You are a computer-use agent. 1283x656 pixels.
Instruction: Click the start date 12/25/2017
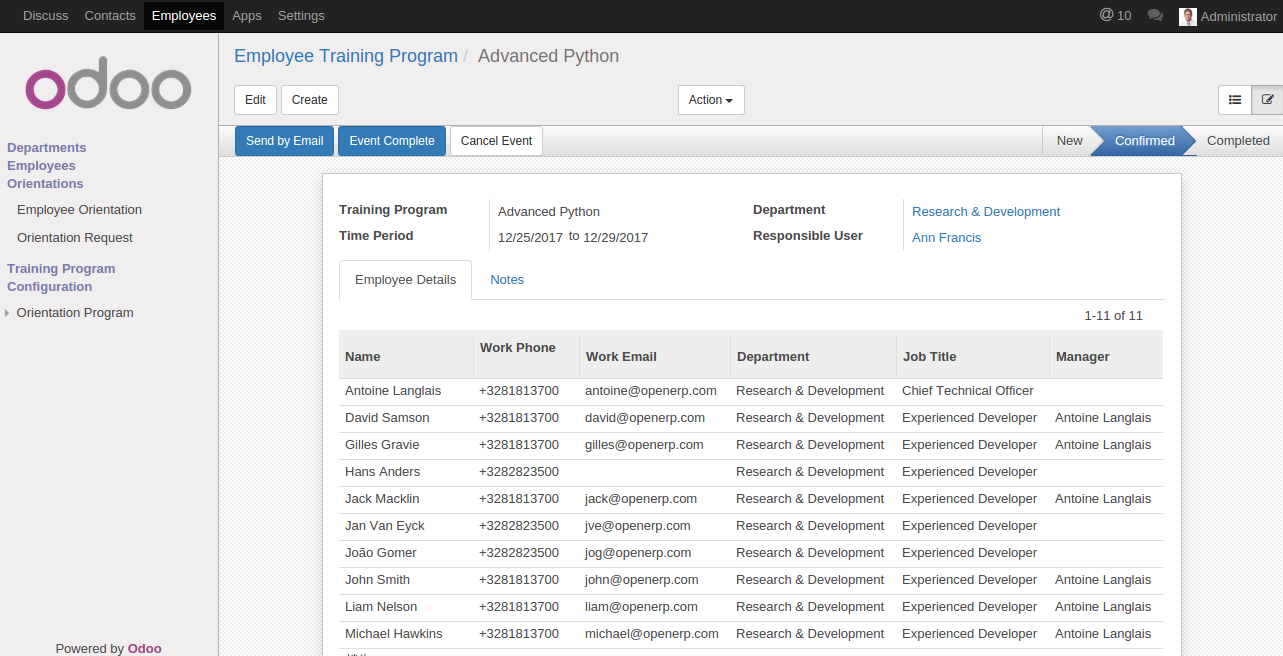pyautogui.click(x=531, y=238)
